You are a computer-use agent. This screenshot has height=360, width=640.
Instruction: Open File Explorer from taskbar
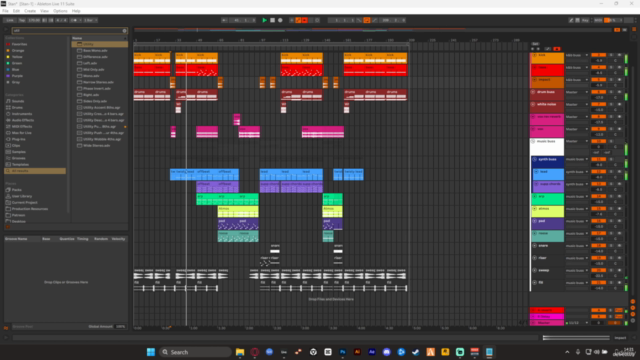pos(240,352)
